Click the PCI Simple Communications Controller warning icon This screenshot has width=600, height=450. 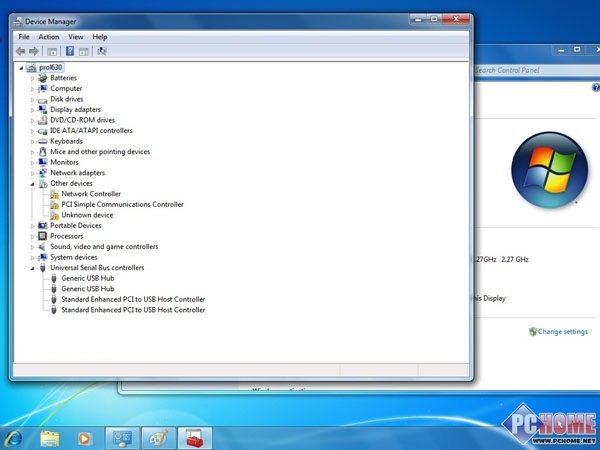click(x=54, y=205)
